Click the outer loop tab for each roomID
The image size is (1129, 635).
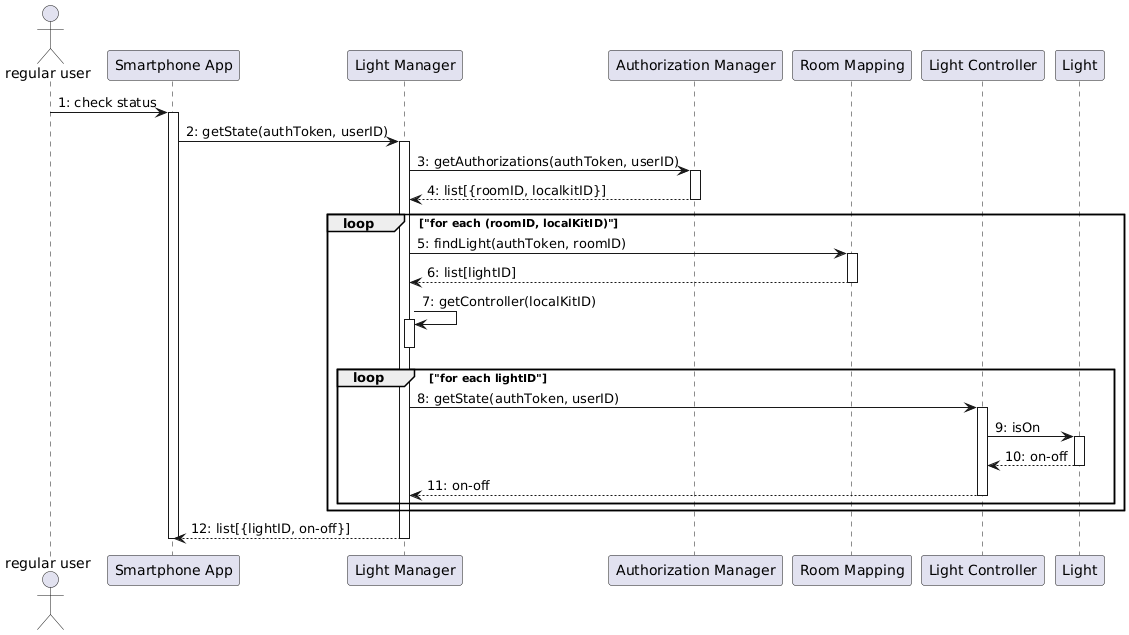tap(363, 223)
